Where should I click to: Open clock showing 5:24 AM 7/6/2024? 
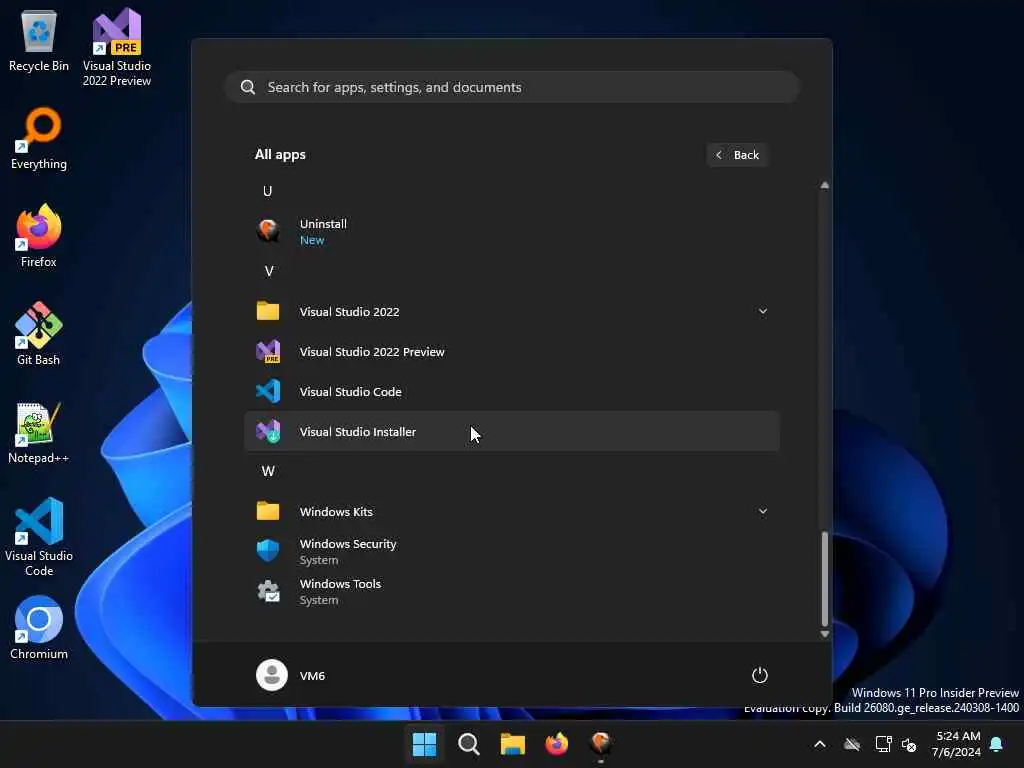pyautogui.click(x=957, y=744)
